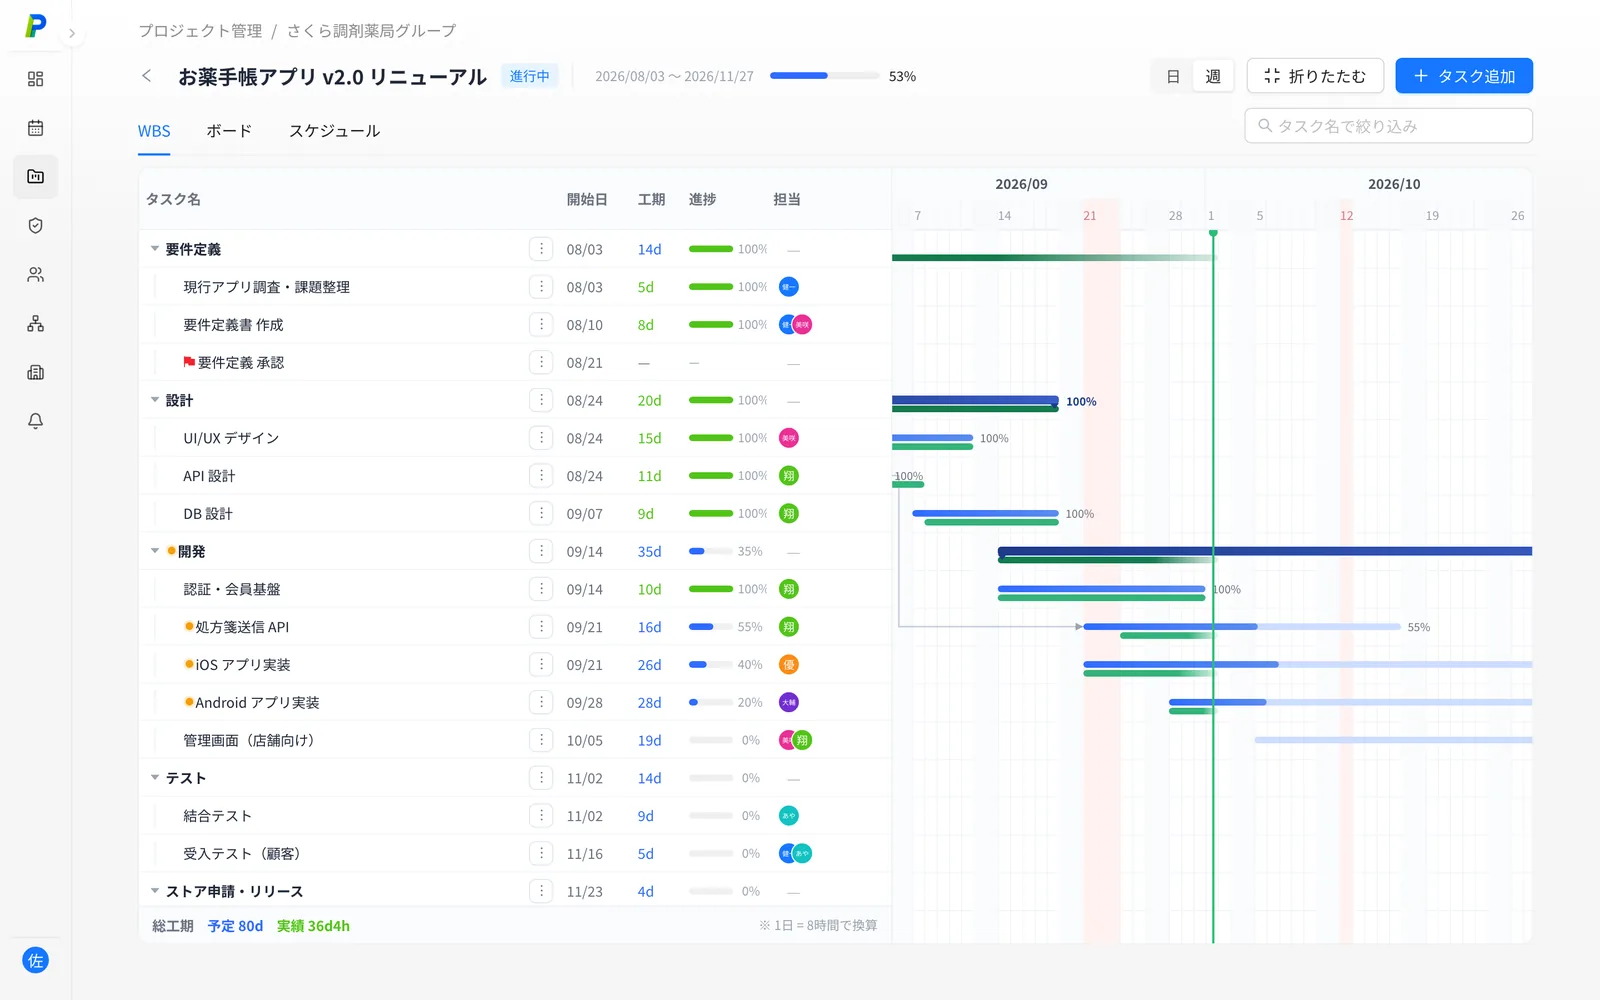
Task: Open さくら調剤薬局グループ breadcrumb link
Action: 371,31
